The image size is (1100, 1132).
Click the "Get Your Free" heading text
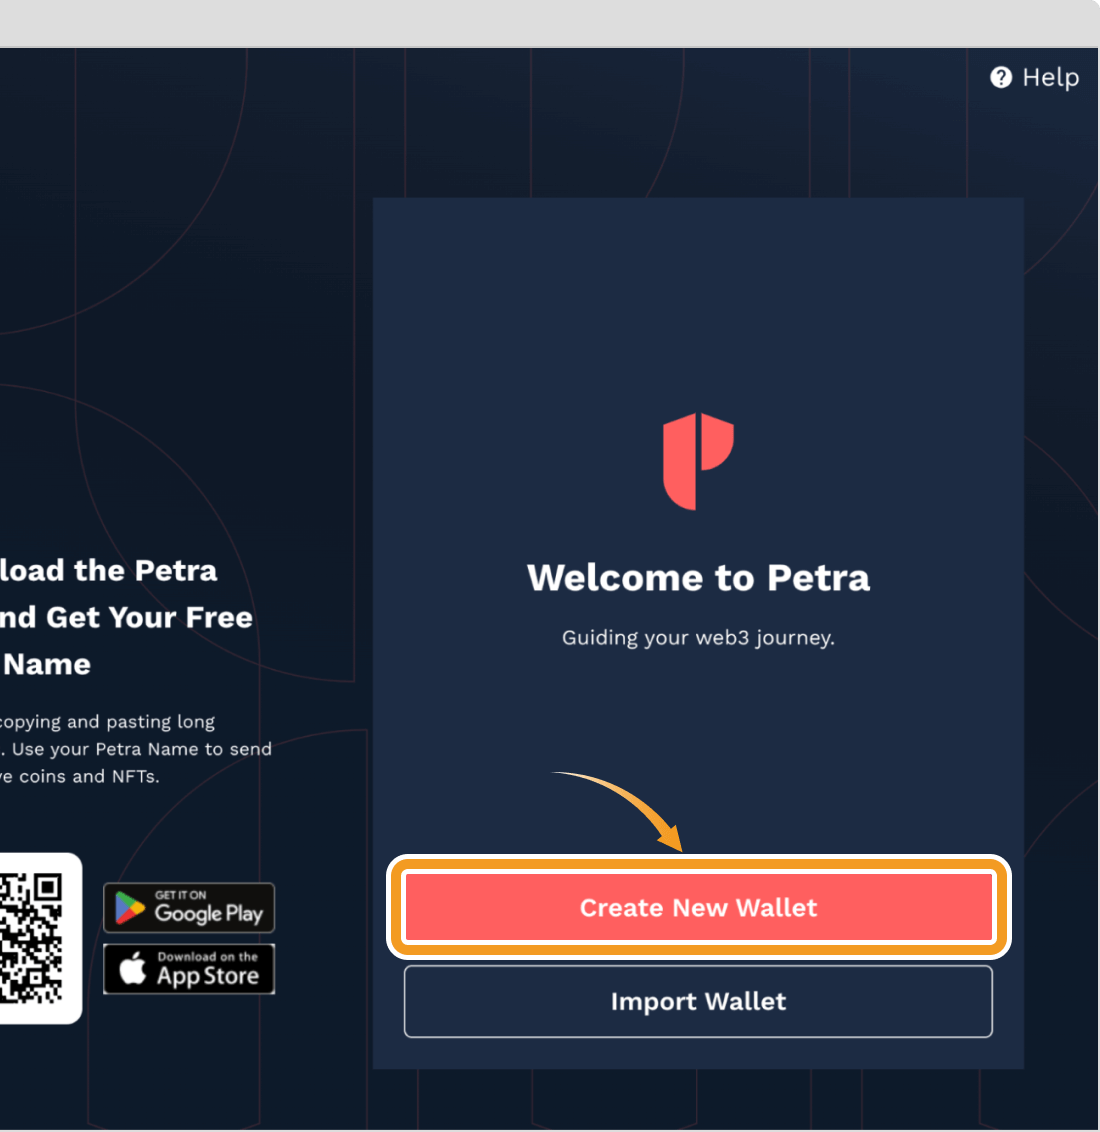tap(149, 617)
